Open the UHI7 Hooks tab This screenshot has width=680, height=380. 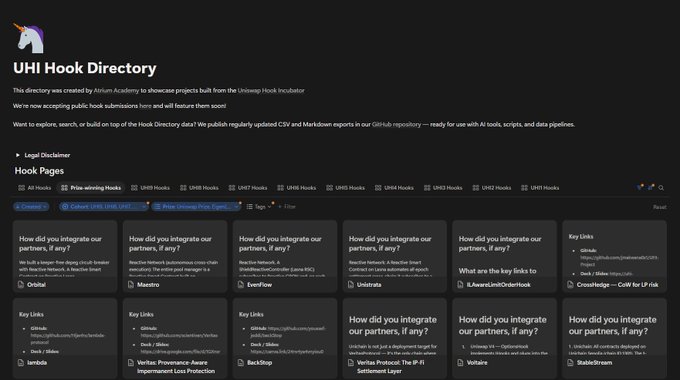(248, 188)
